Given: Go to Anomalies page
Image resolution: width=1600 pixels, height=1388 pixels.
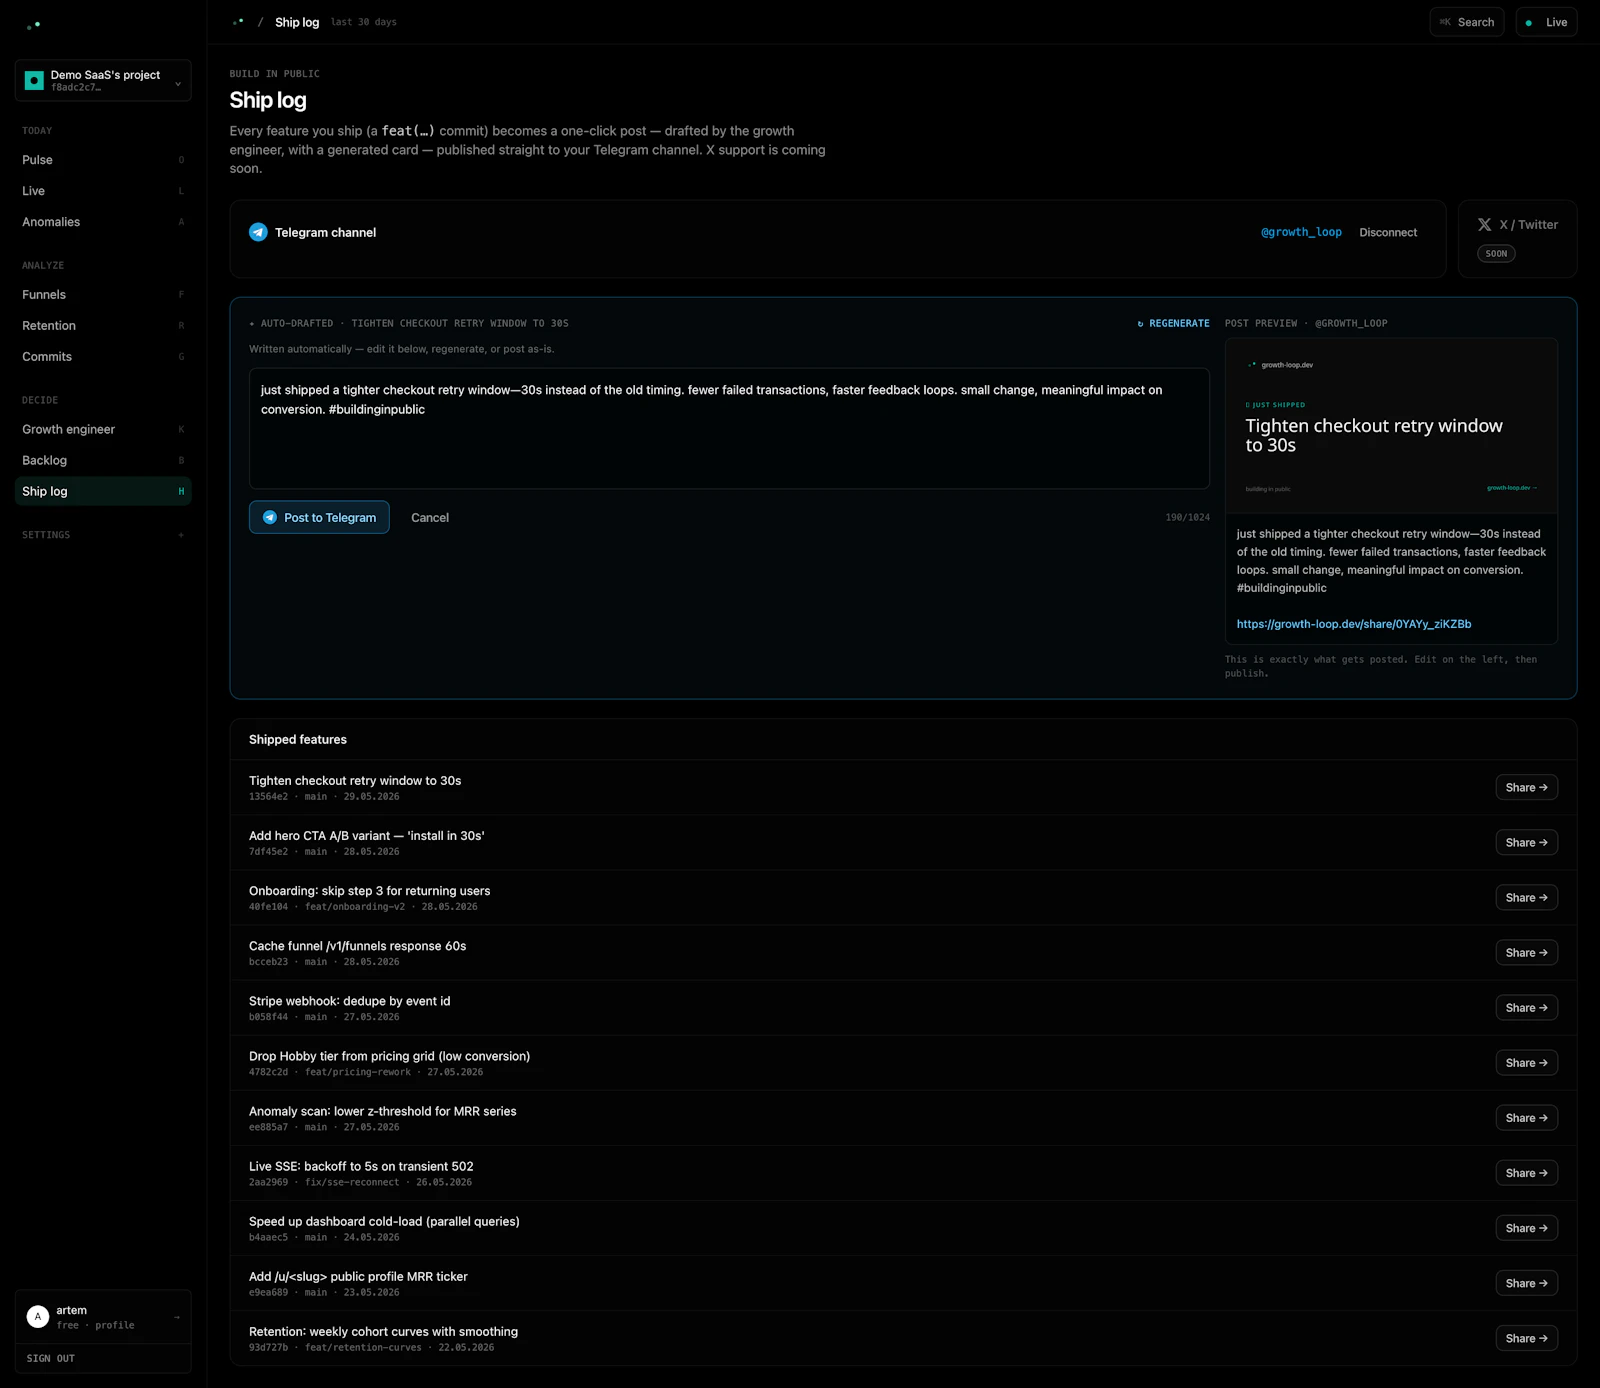Looking at the screenshot, I should [103, 222].
